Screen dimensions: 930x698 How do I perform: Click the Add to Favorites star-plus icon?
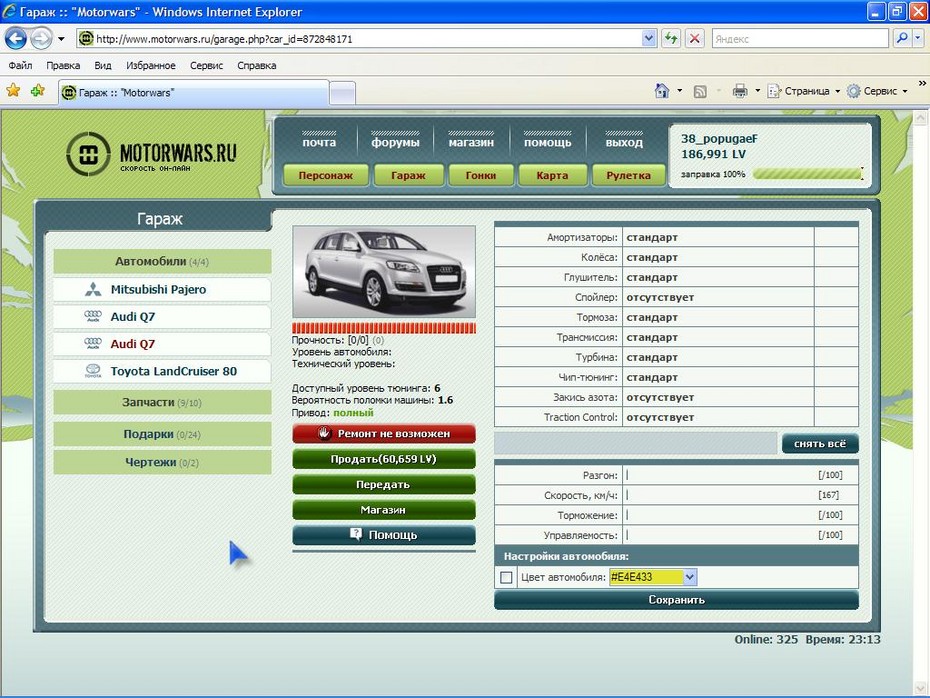tap(38, 91)
